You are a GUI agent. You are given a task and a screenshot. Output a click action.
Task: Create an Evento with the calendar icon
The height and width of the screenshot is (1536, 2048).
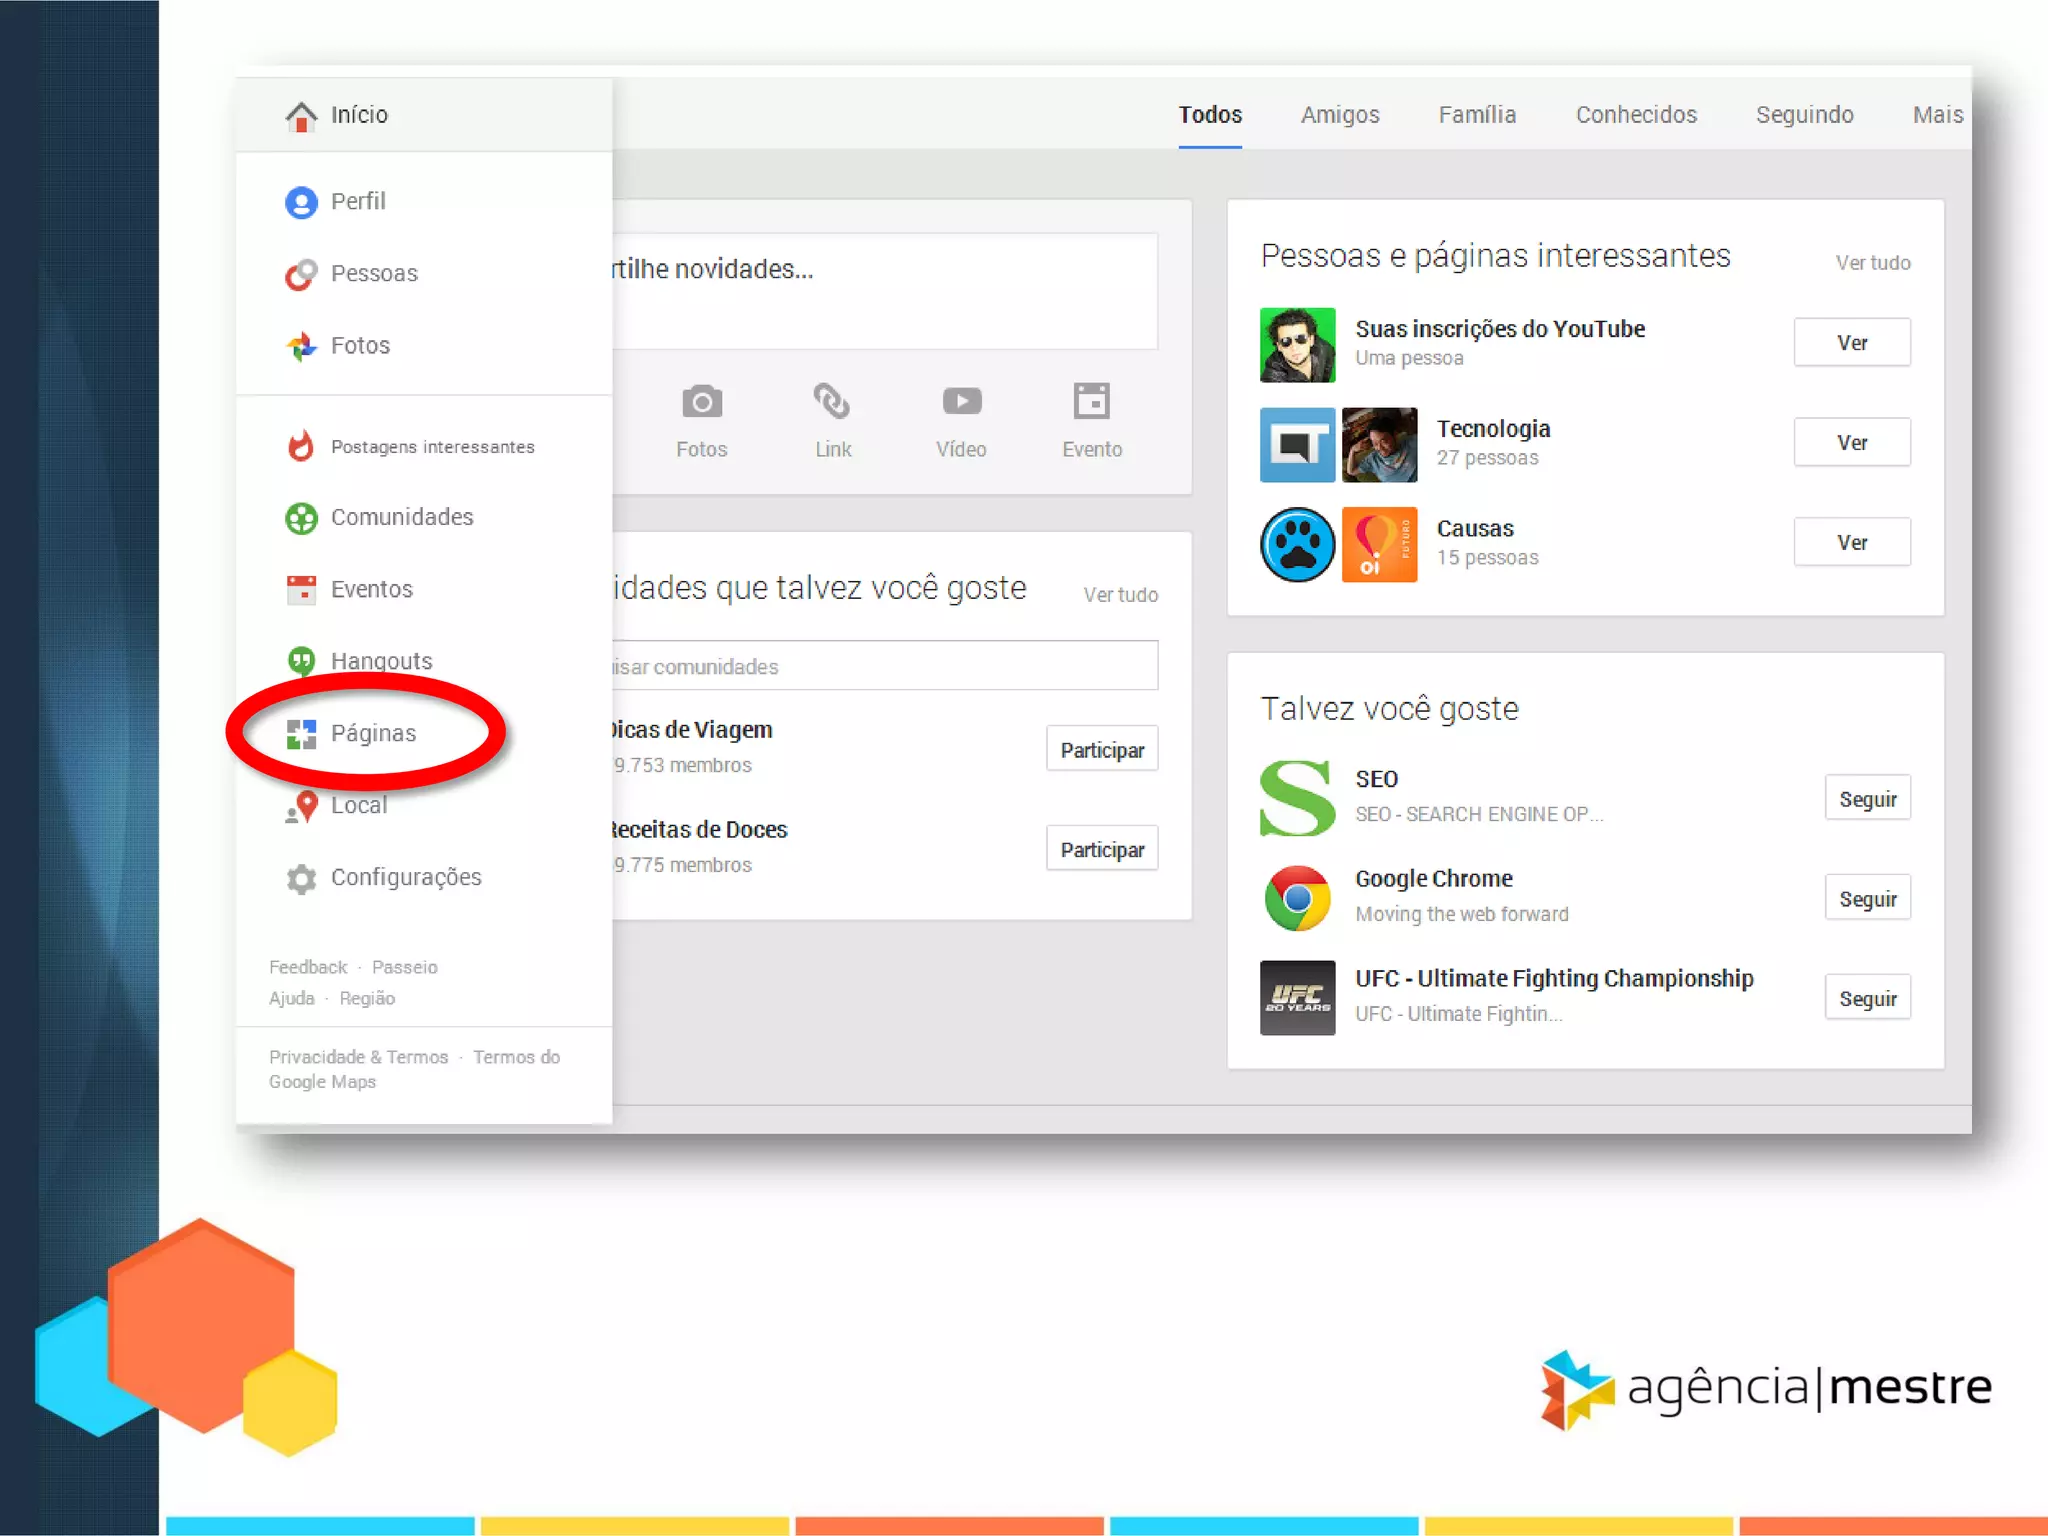tap(1091, 402)
